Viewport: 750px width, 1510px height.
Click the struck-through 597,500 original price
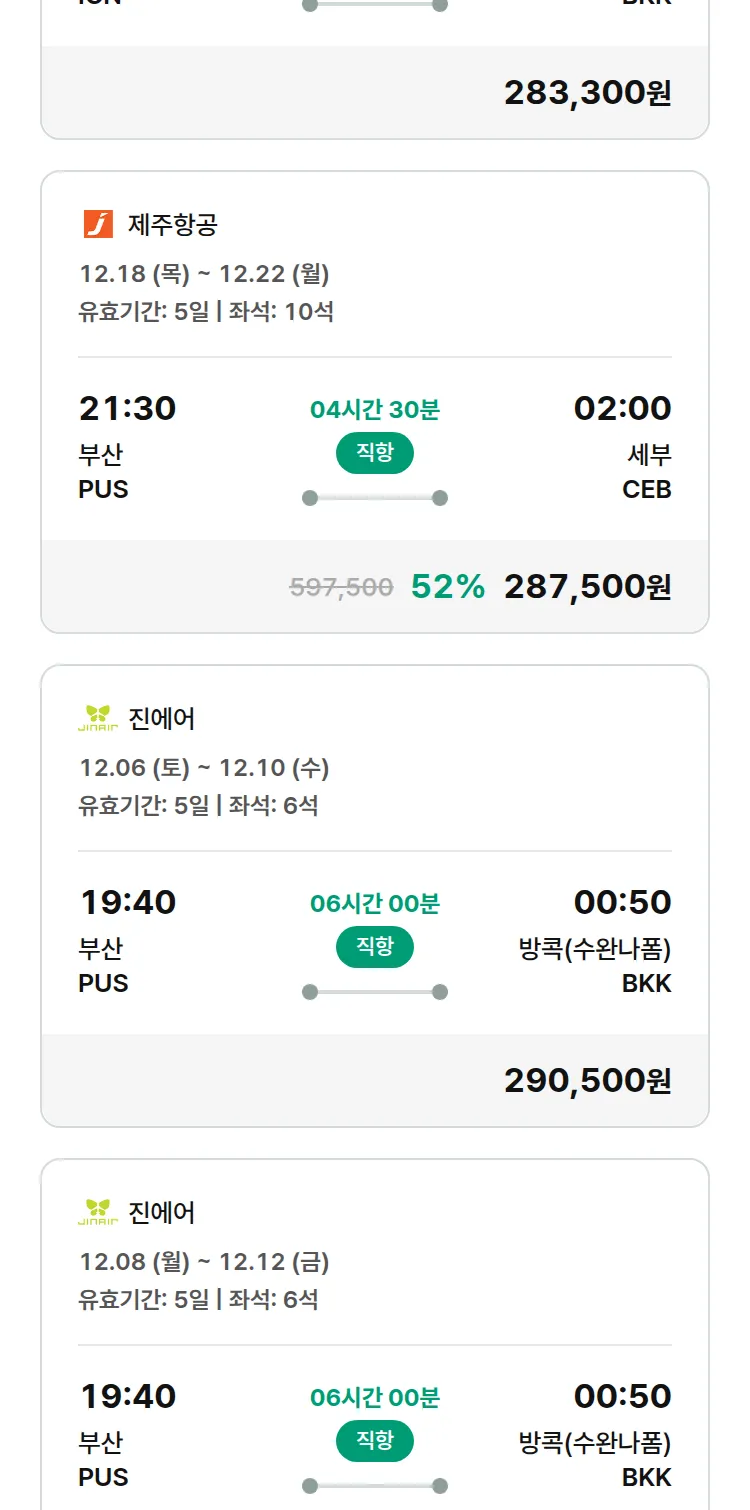[x=341, y=588]
